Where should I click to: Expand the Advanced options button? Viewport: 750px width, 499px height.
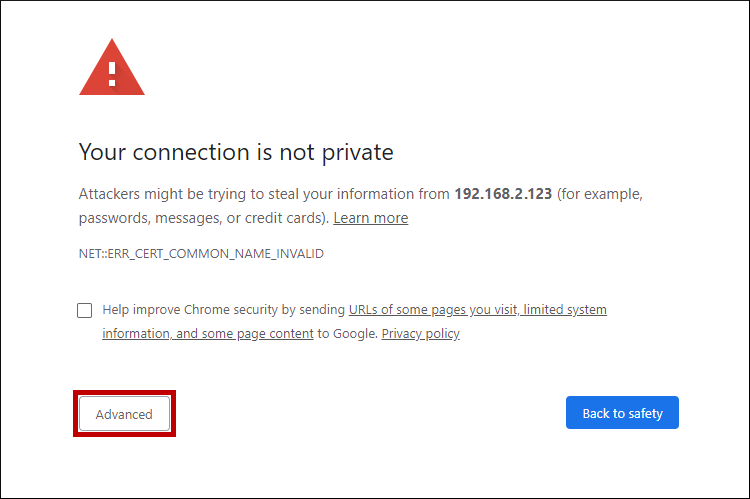[x=124, y=414]
